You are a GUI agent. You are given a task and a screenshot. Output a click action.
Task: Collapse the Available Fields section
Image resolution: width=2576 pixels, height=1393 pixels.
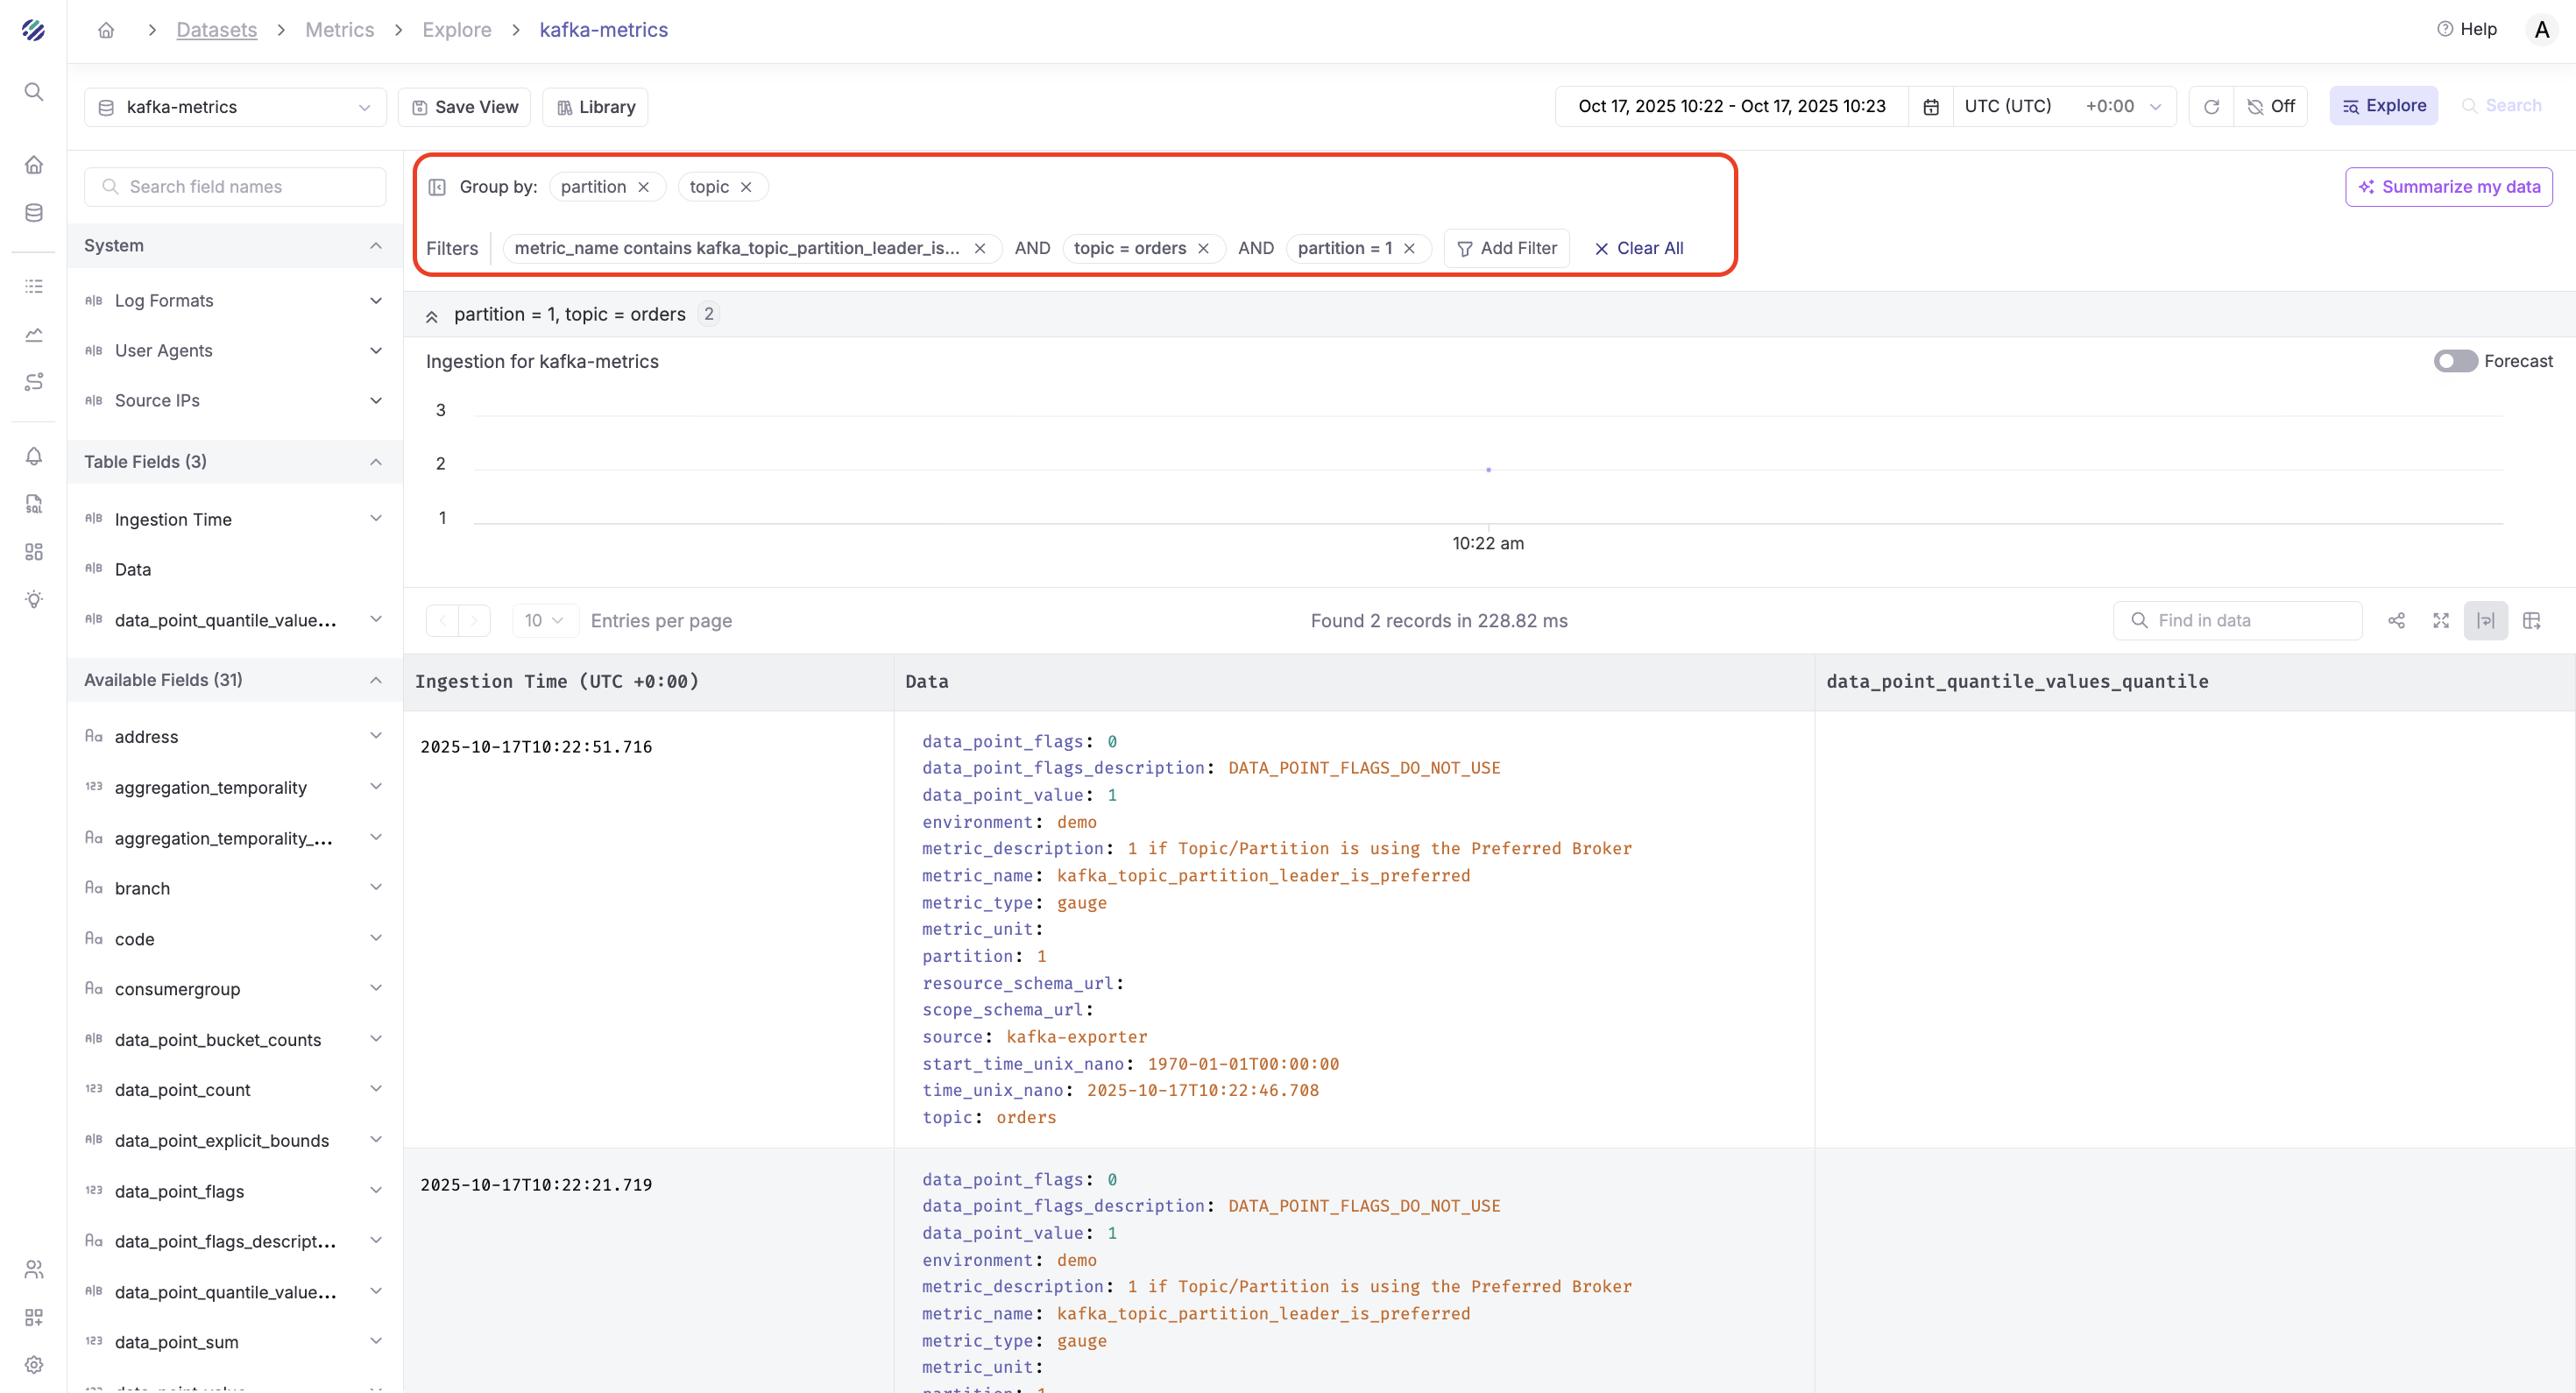coord(376,680)
